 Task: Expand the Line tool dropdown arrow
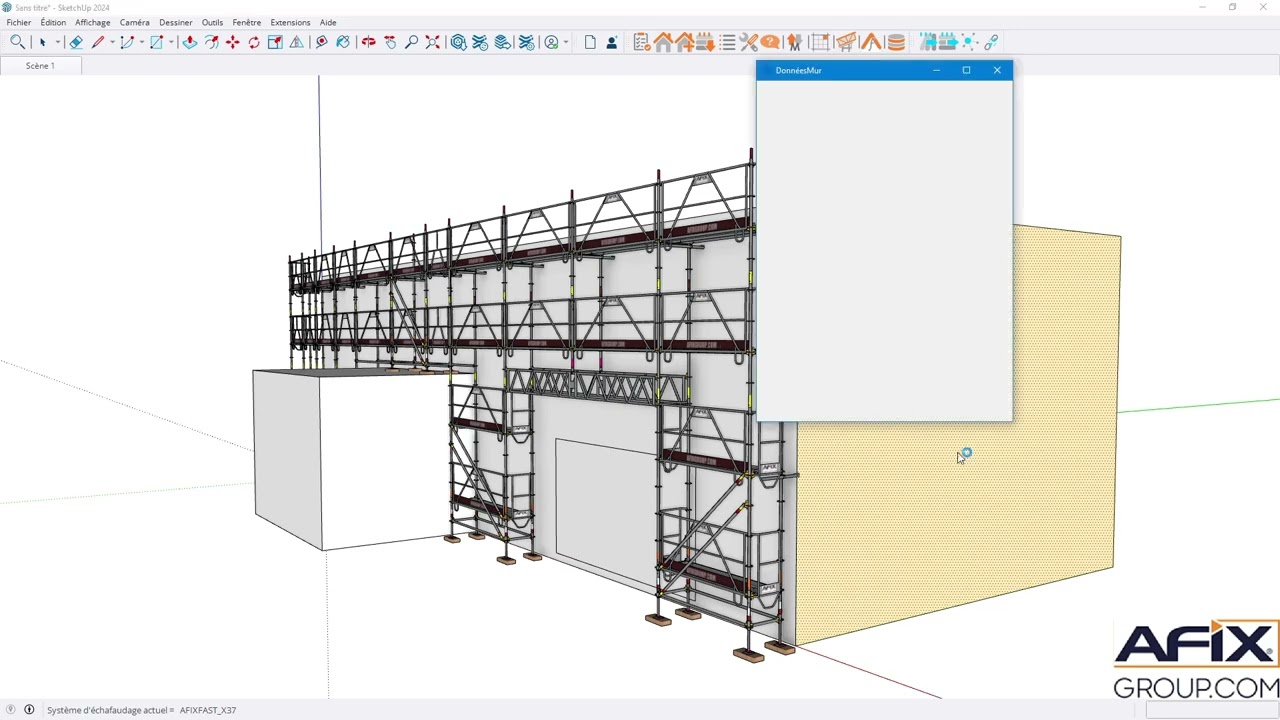coord(112,42)
